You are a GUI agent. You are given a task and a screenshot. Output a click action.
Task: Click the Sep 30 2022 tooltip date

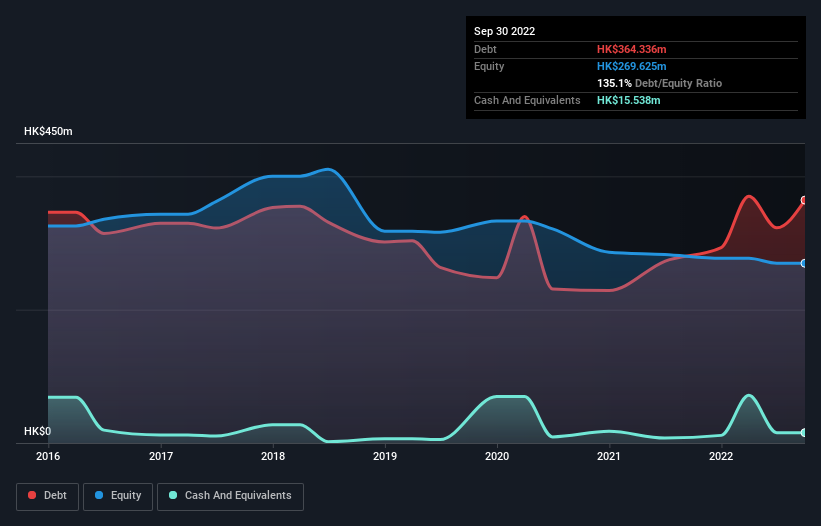click(504, 31)
